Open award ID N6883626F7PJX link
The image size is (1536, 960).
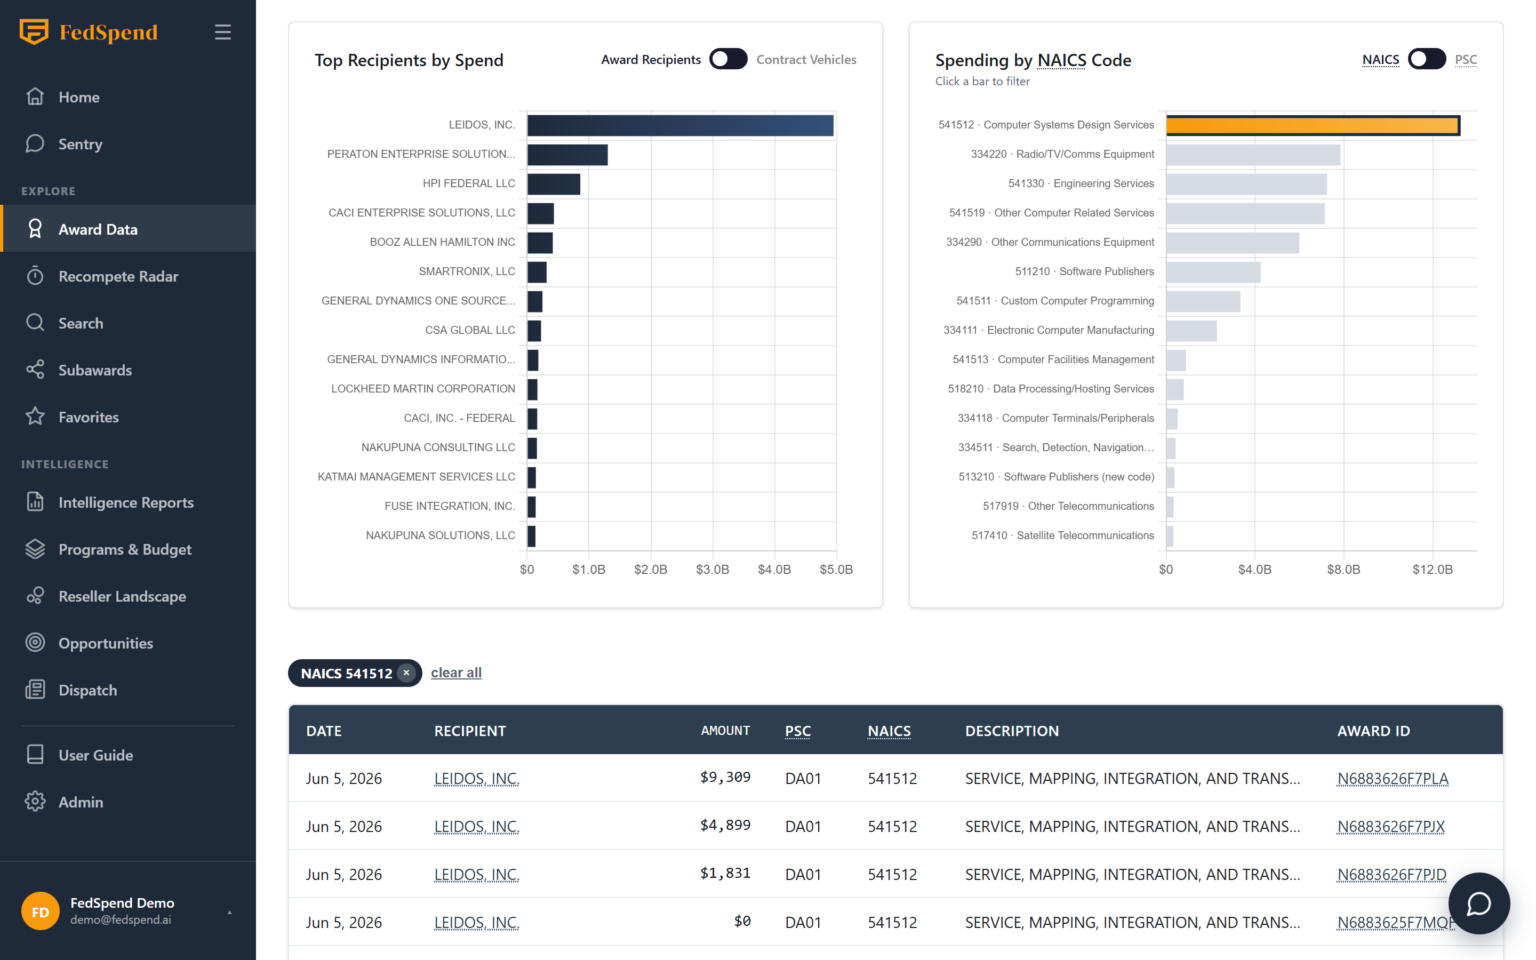coord(1390,827)
